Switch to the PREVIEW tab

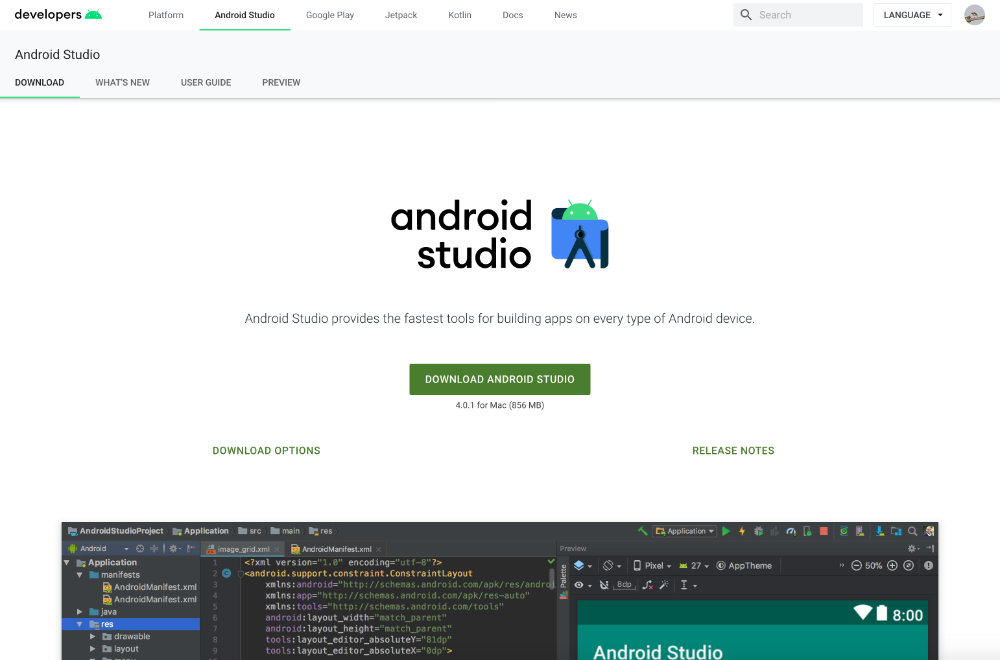click(x=281, y=82)
